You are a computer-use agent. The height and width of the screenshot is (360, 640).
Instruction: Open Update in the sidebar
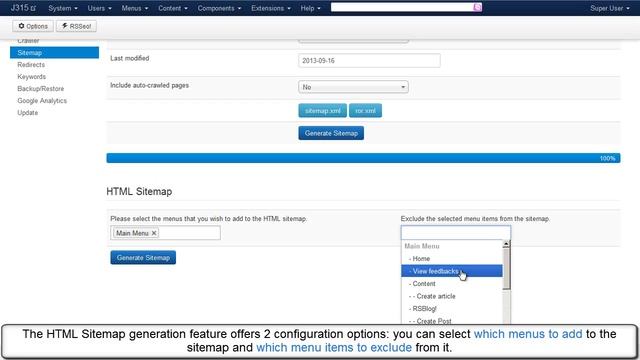(27, 113)
